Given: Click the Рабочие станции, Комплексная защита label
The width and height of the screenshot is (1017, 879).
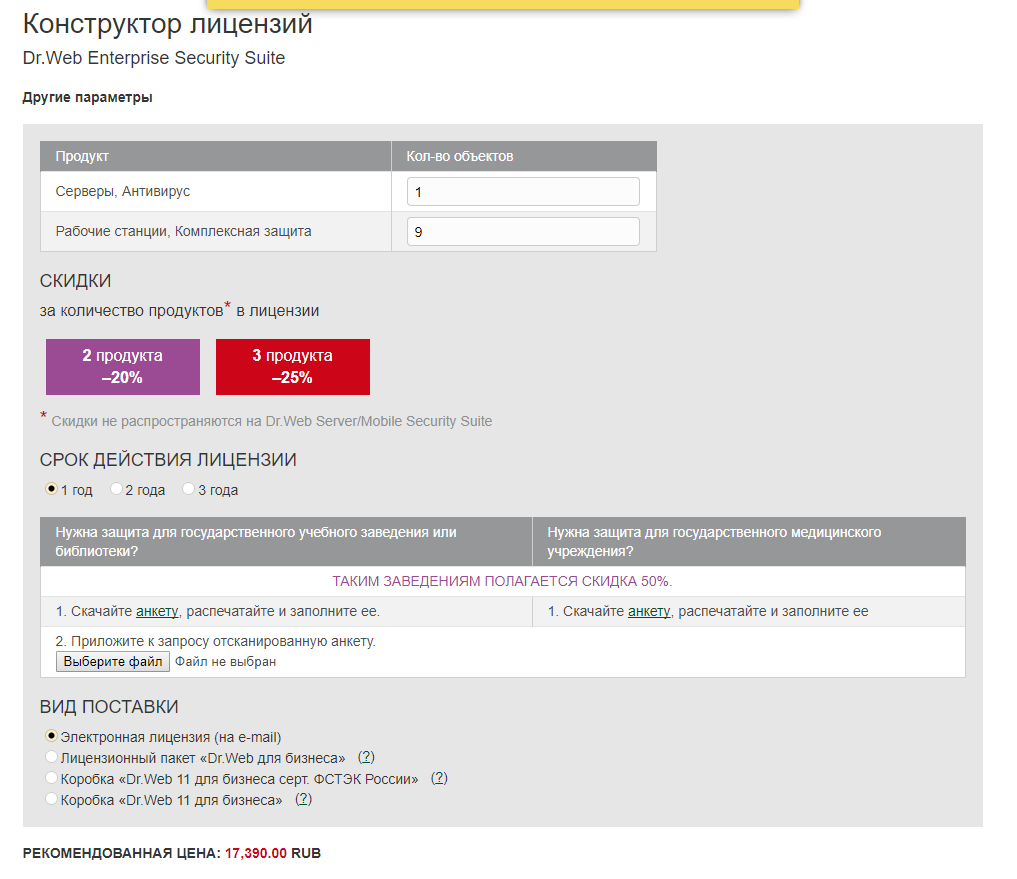Looking at the screenshot, I should coord(184,232).
